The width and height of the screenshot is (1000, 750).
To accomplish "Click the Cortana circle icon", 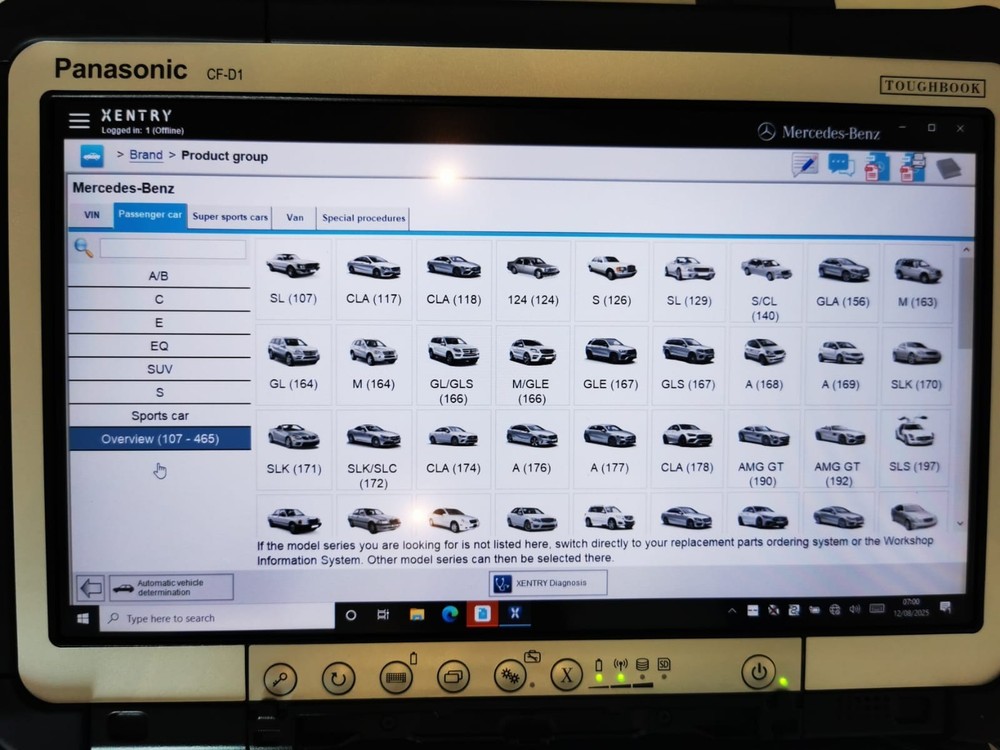I will point(351,615).
